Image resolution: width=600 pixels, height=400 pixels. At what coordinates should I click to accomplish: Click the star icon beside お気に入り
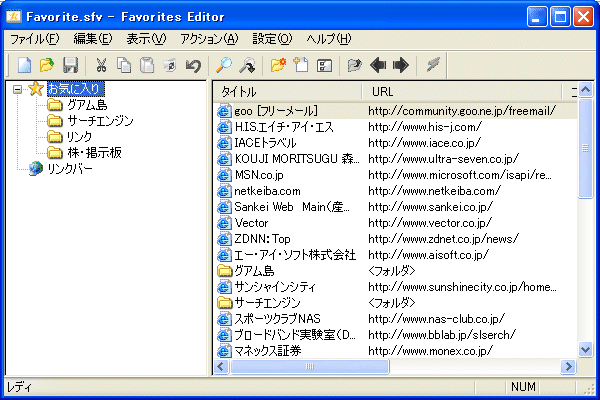pos(36,89)
